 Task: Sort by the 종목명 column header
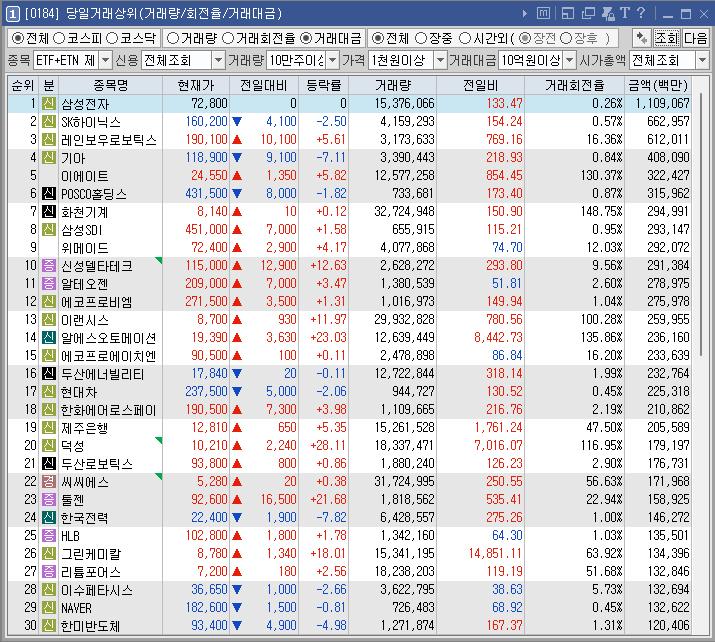point(110,85)
